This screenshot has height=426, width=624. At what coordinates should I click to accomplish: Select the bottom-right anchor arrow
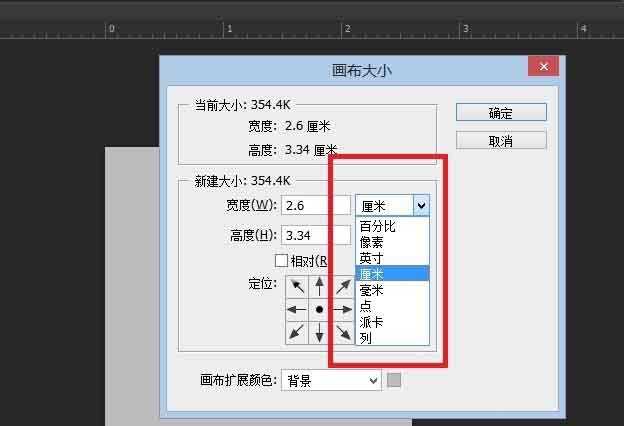coord(343,333)
